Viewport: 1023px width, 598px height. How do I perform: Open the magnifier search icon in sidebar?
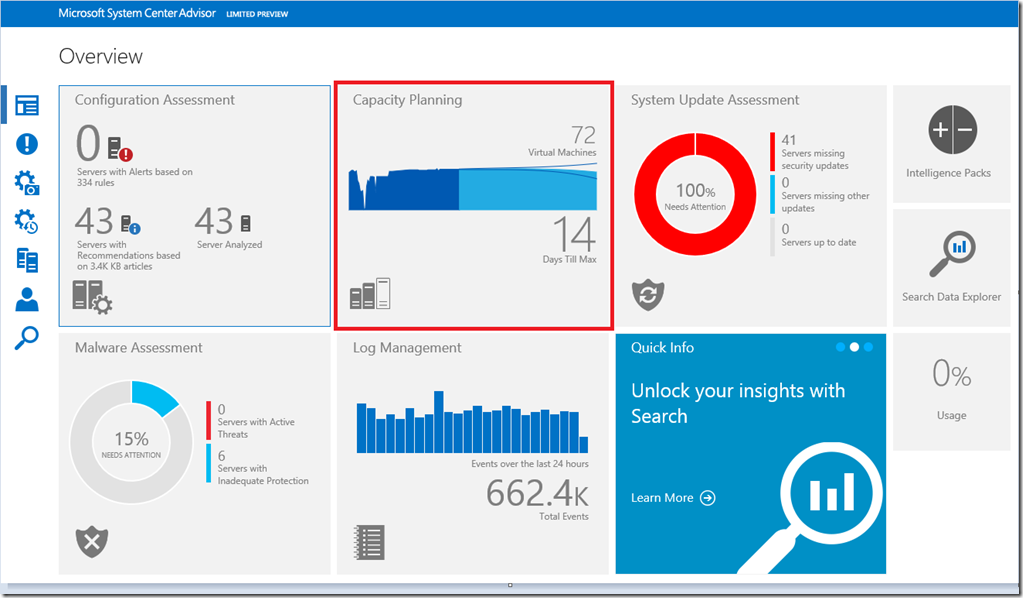[27, 337]
